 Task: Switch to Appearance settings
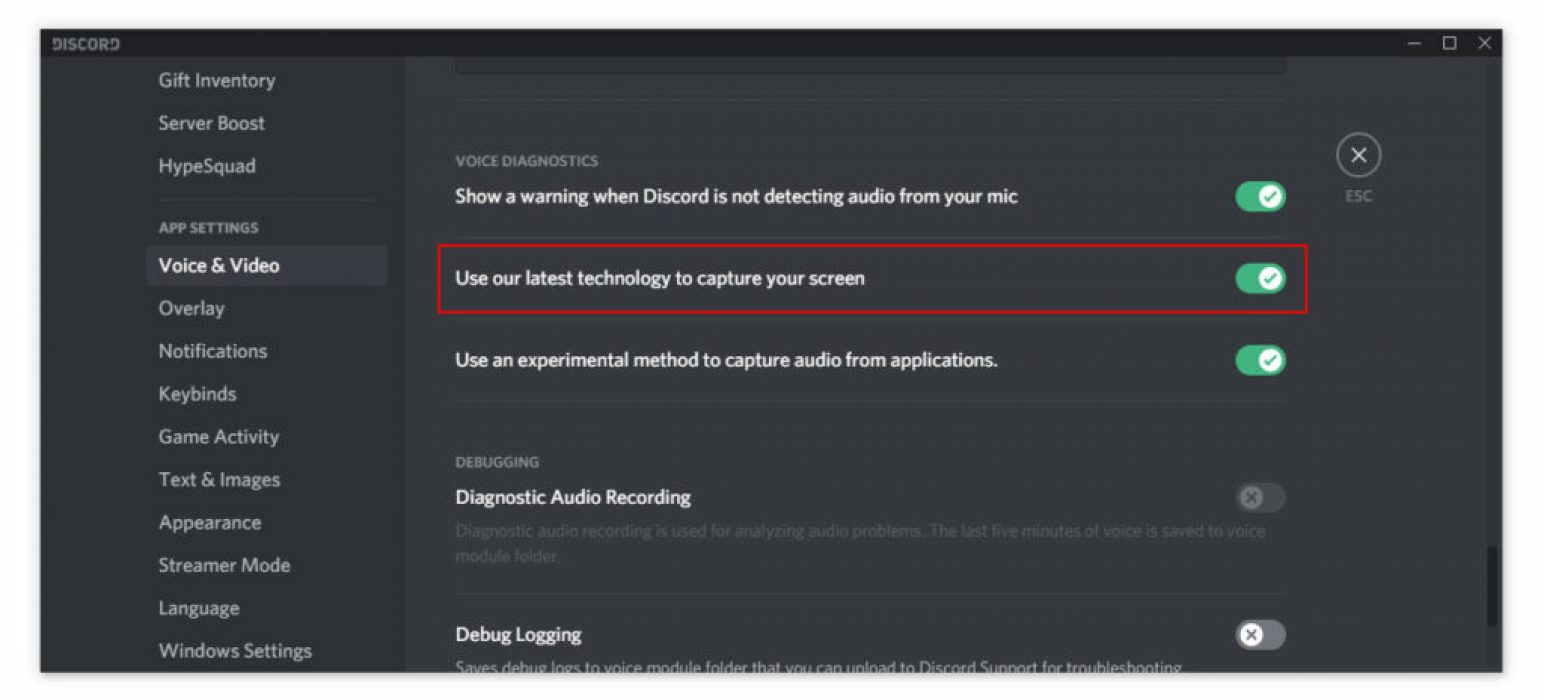pos(209,523)
